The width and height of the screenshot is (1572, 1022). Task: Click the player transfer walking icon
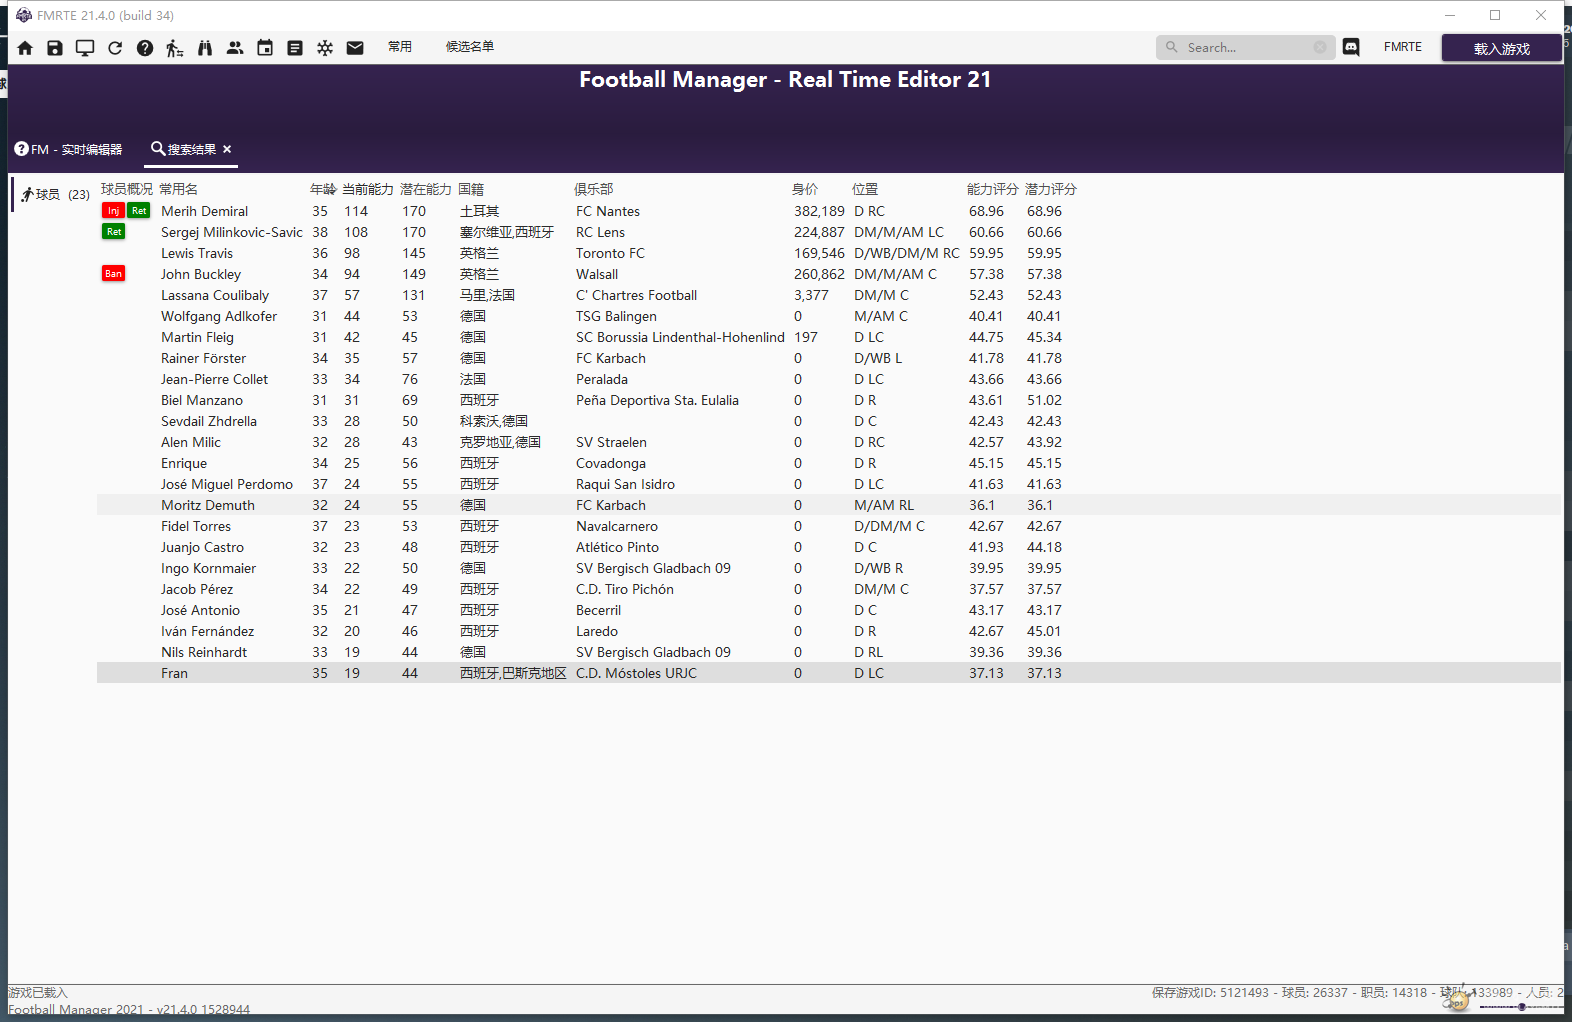point(175,48)
